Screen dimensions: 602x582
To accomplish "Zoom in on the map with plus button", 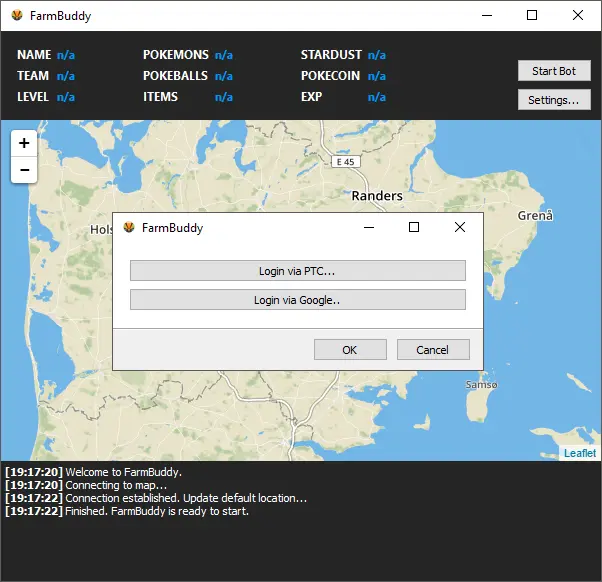I will [x=24, y=143].
